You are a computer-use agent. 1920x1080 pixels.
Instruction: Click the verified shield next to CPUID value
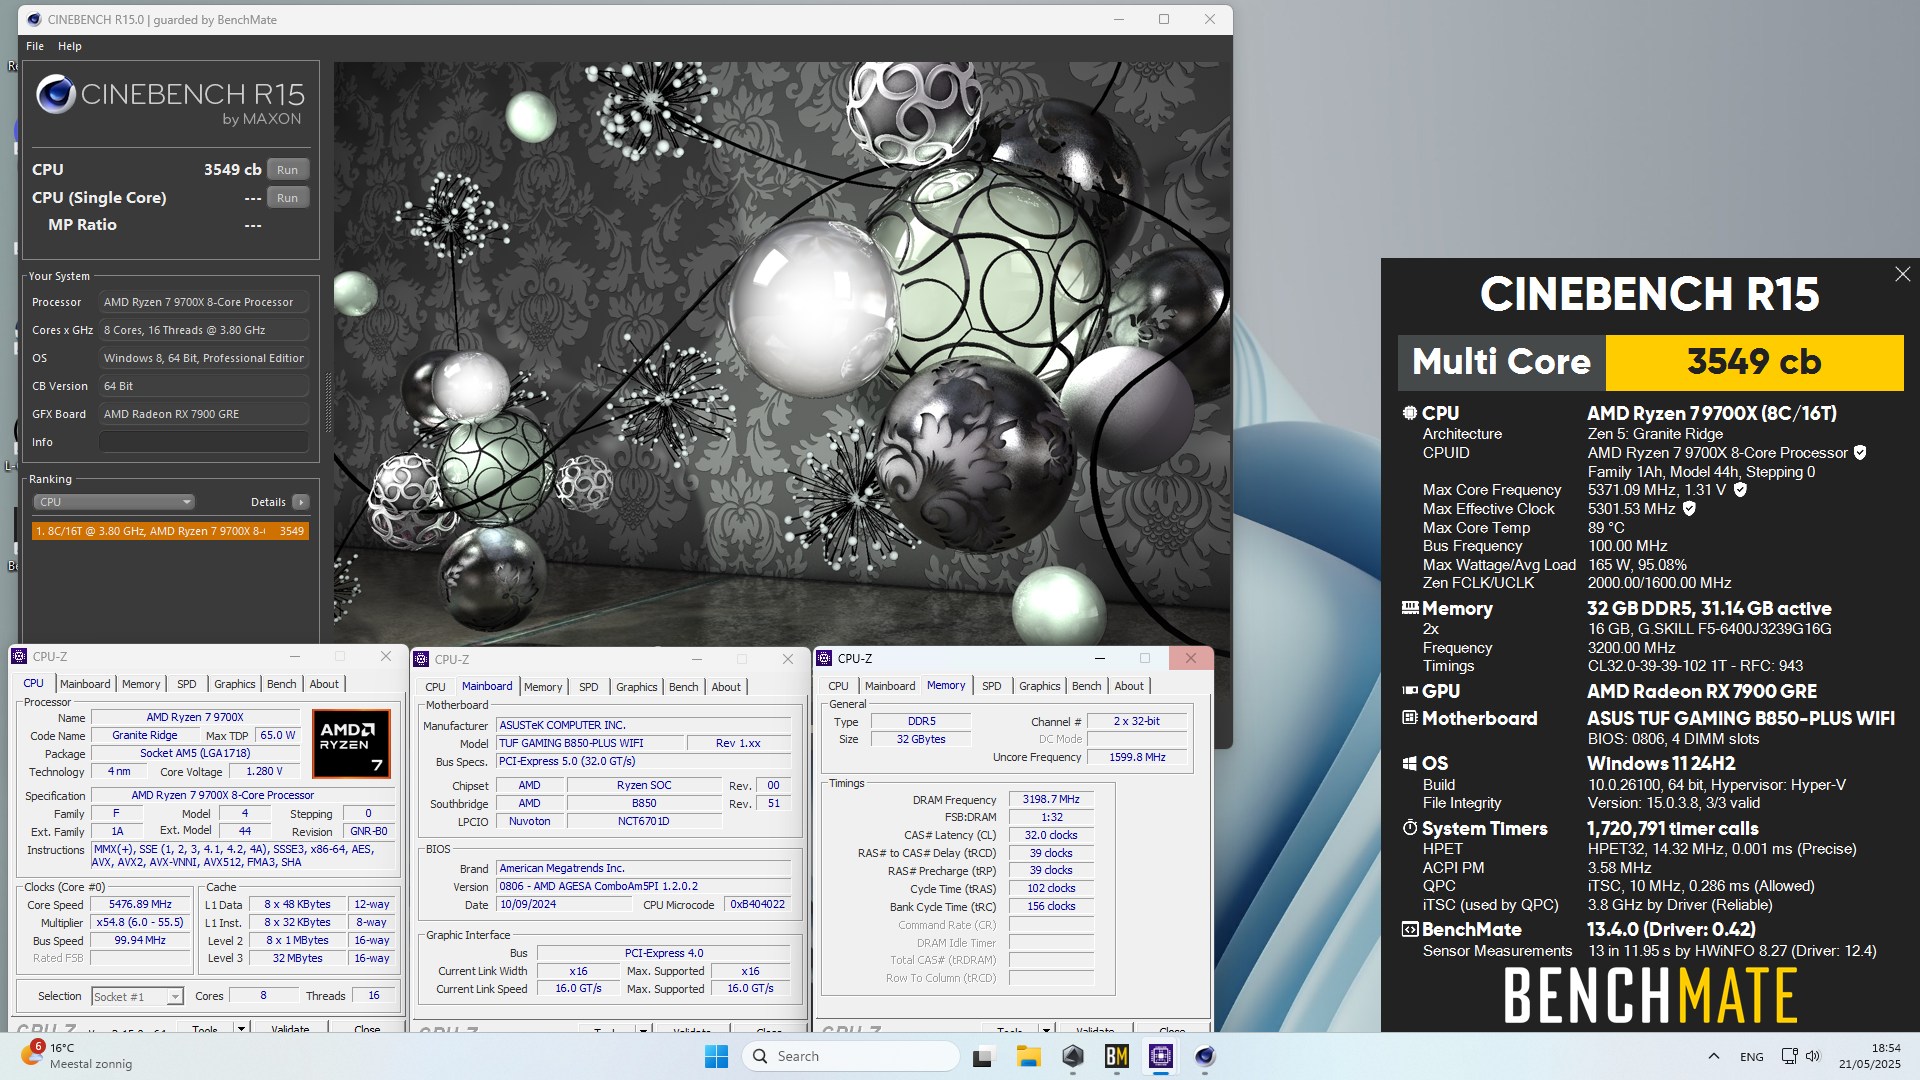tap(1860, 453)
